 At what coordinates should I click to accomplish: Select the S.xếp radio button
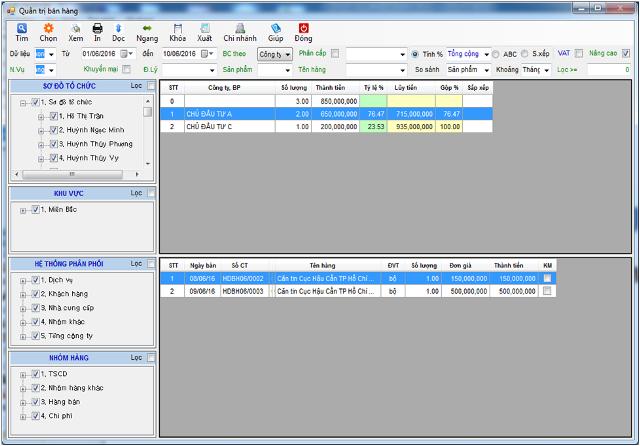click(x=524, y=53)
